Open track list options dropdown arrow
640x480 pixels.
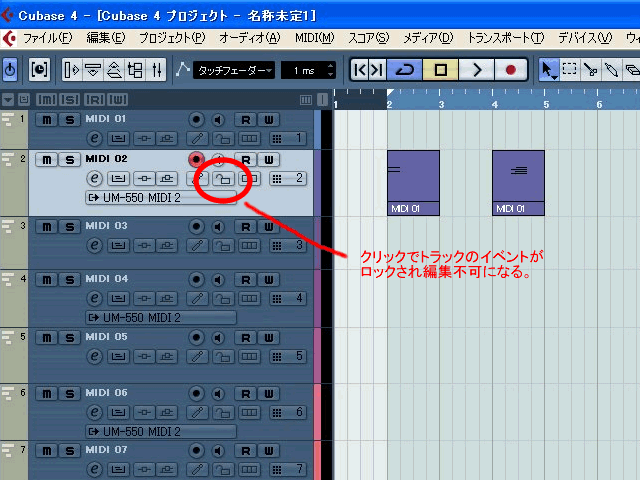coord(7,99)
